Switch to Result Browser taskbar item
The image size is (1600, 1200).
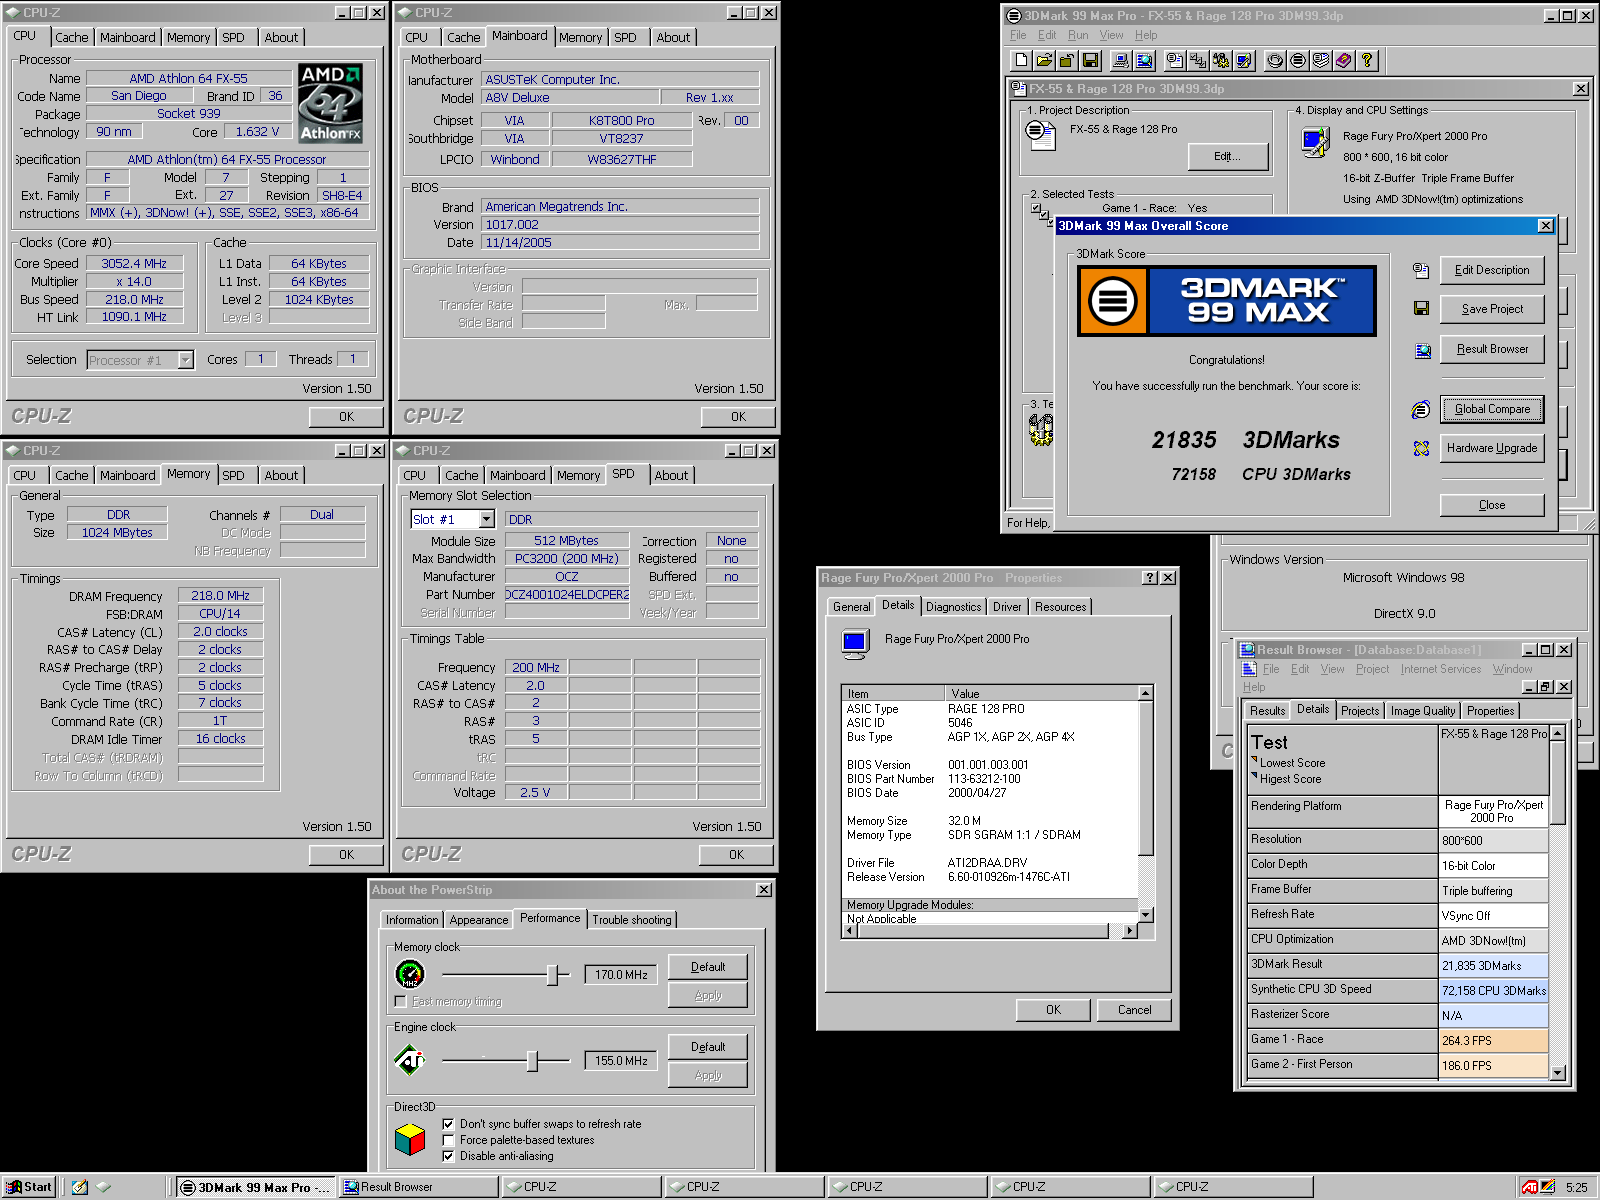418,1187
